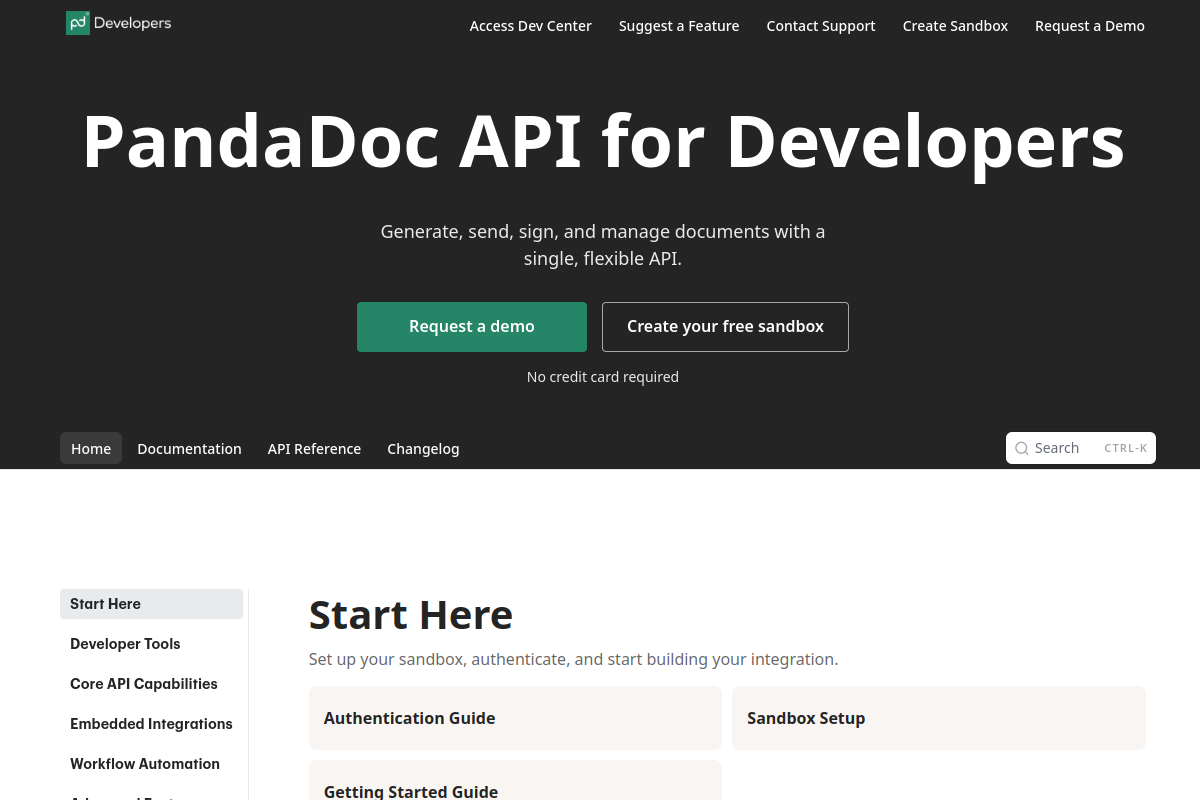Click Create your free sandbox button
The width and height of the screenshot is (1200, 800).
point(725,327)
